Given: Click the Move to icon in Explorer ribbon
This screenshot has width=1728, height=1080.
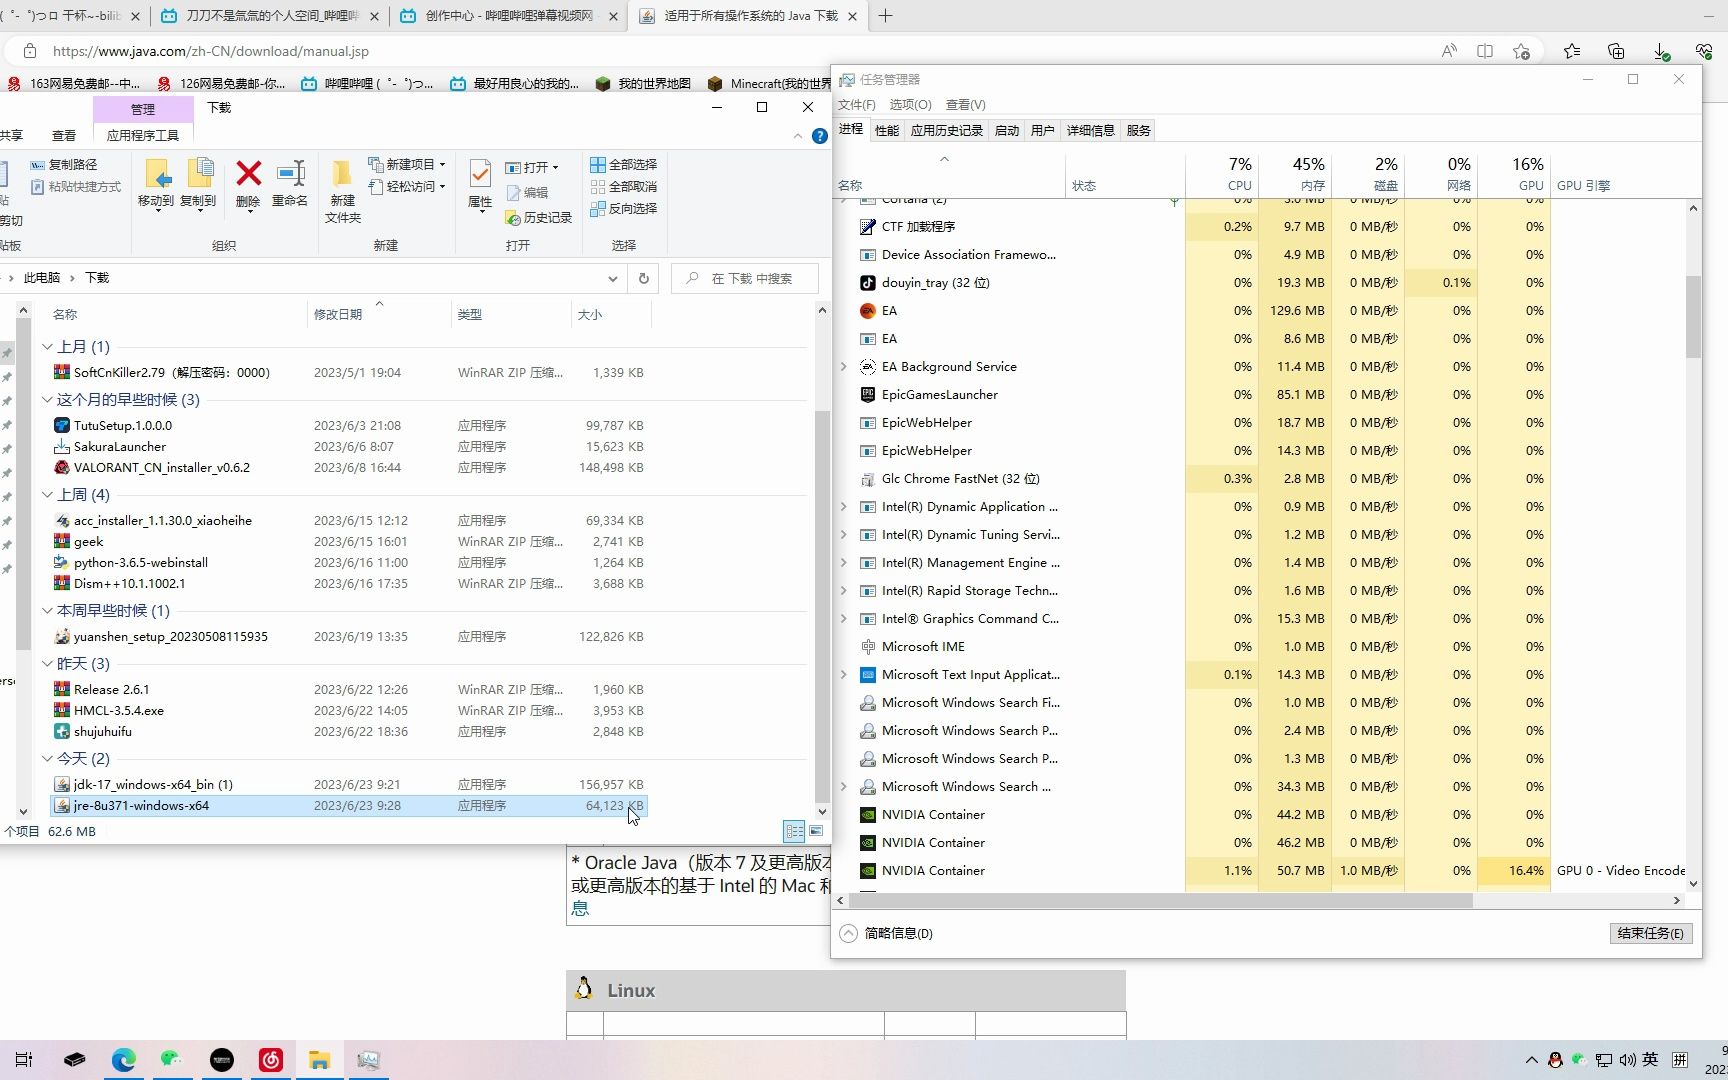Looking at the screenshot, I should tap(157, 184).
